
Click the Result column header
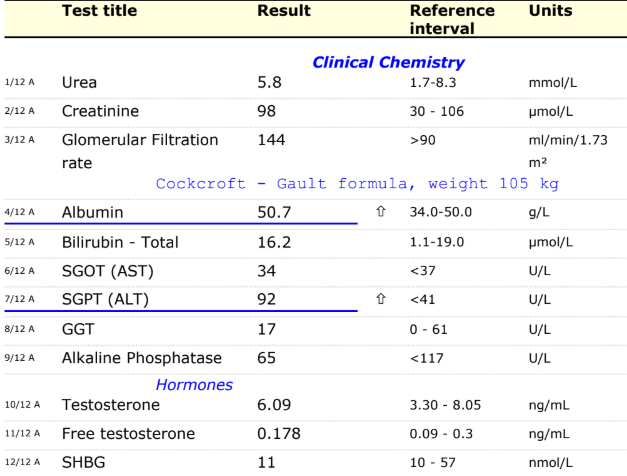click(284, 11)
